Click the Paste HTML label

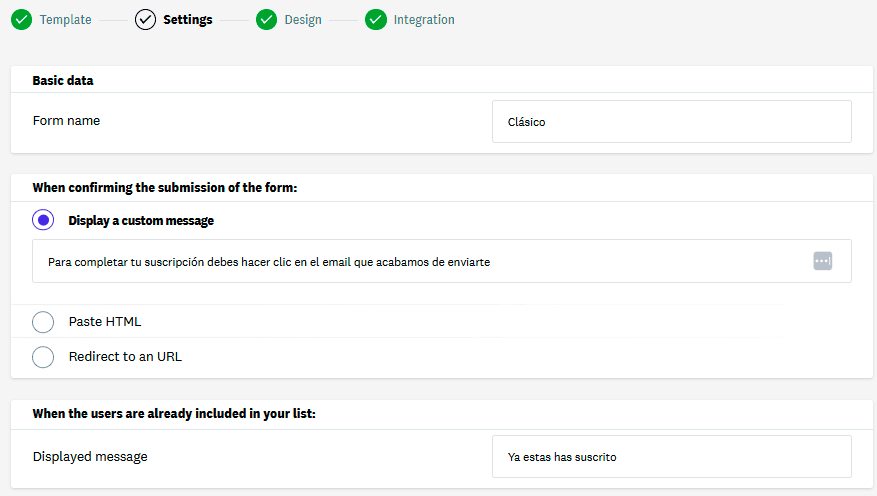(x=105, y=322)
